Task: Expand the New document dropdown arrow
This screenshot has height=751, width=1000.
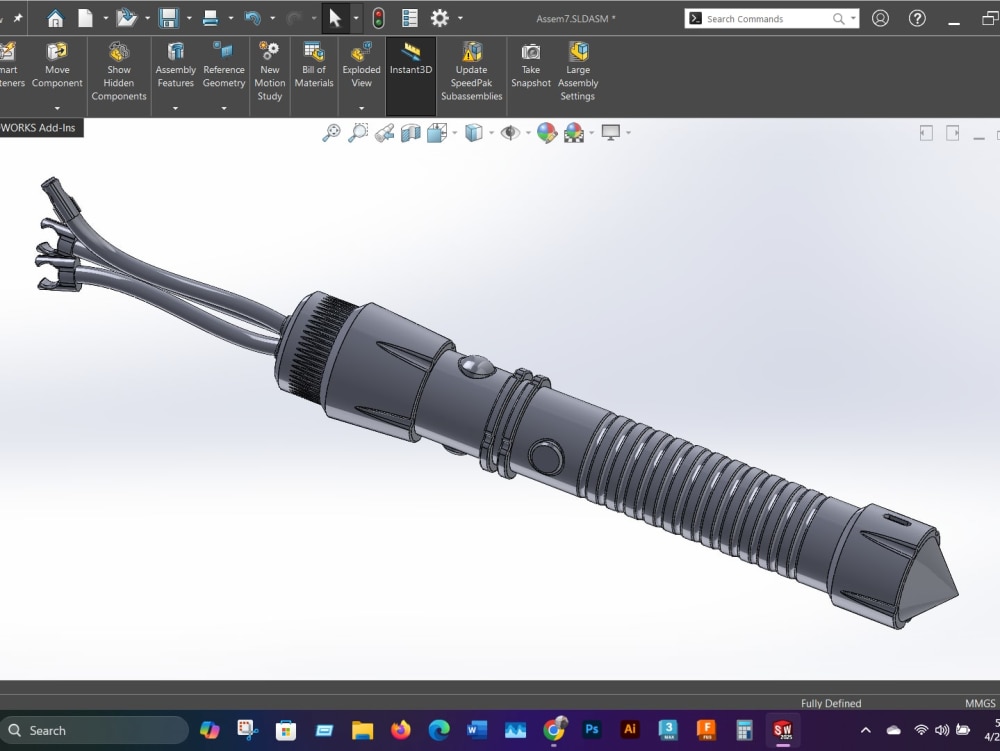Action: tap(105, 18)
